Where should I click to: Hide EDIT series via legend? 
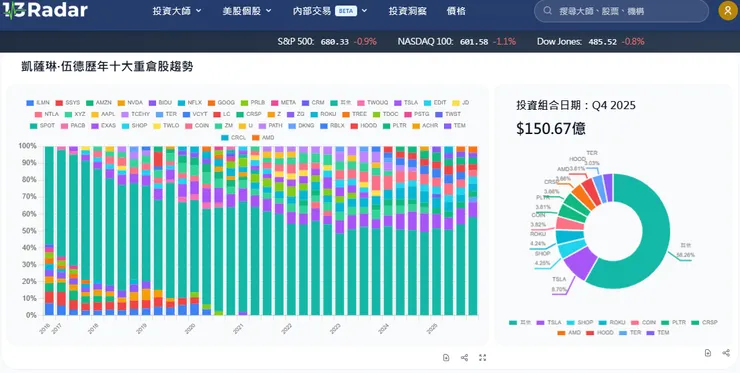pos(435,102)
